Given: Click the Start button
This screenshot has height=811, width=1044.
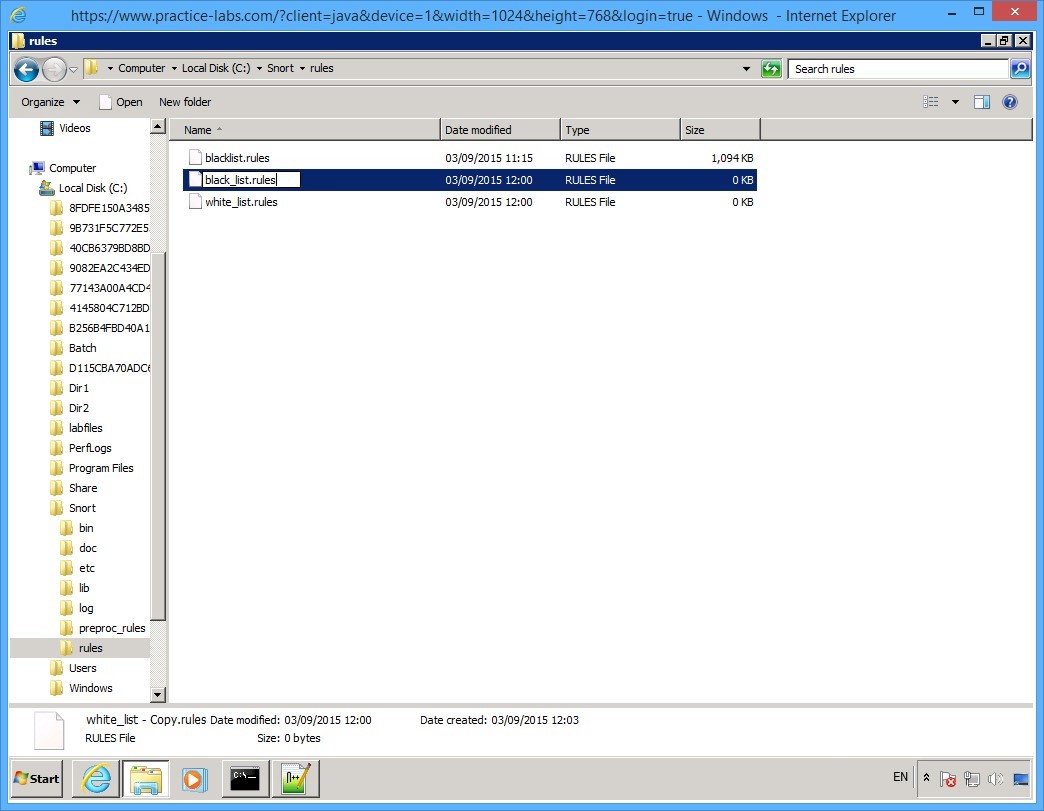Looking at the screenshot, I should click(x=36, y=779).
